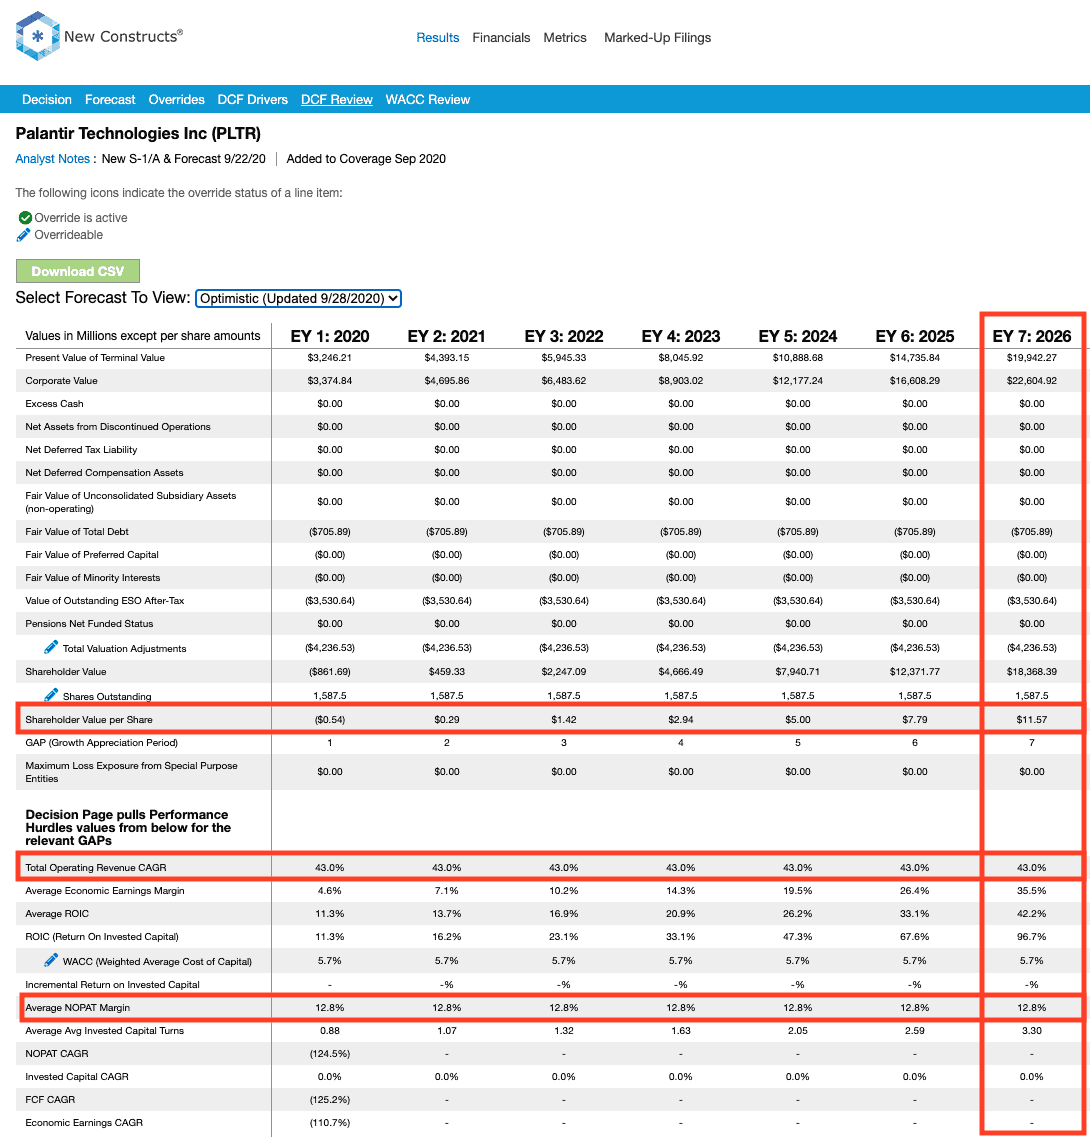Click Total Operating Revenue CAGR label
Image resolution: width=1090 pixels, height=1137 pixels.
pos(96,867)
